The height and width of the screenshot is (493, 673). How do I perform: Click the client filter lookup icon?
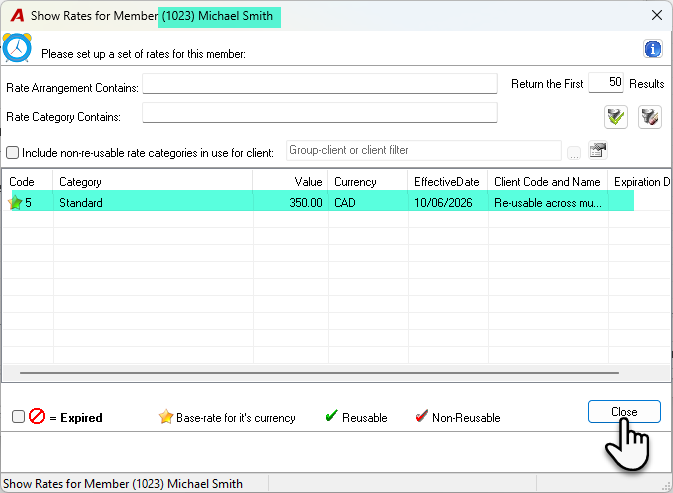click(x=597, y=151)
